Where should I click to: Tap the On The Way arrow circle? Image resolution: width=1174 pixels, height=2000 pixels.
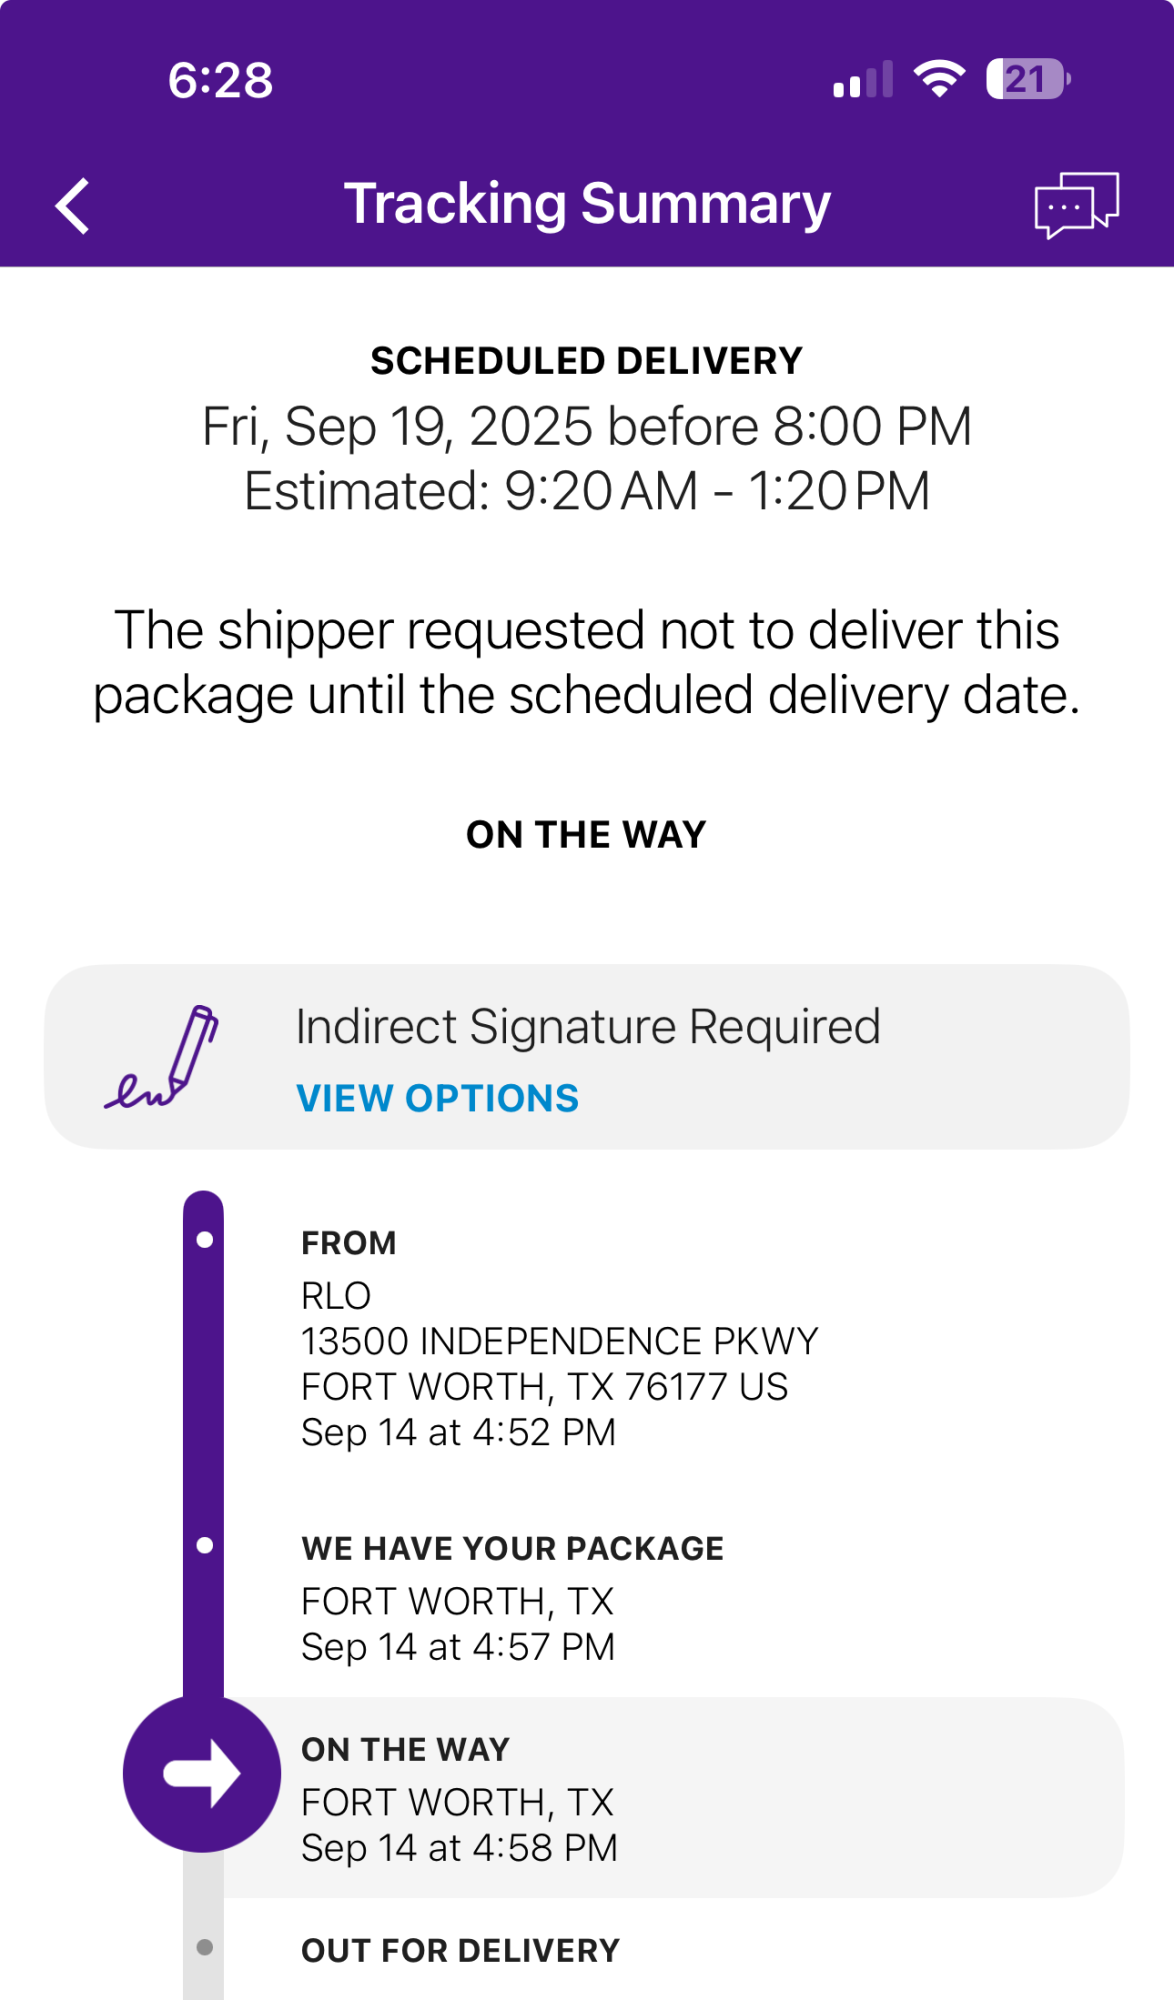(x=202, y=1774)
